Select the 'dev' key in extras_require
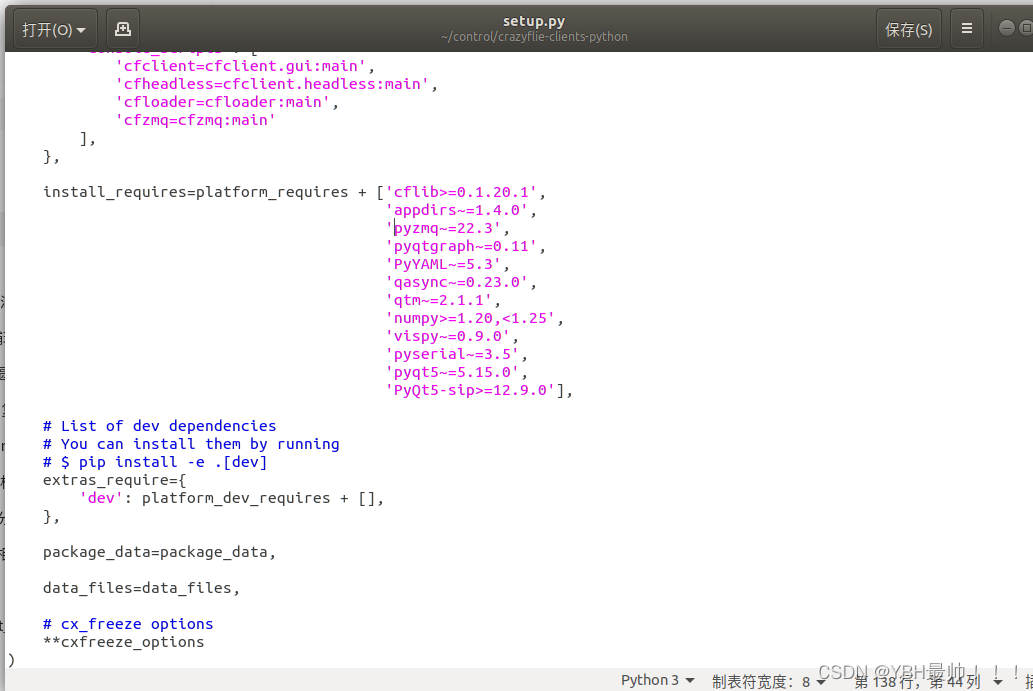The width and height of the screenshot is (1033, 691). pyautogui.click(x=99, y=497)
